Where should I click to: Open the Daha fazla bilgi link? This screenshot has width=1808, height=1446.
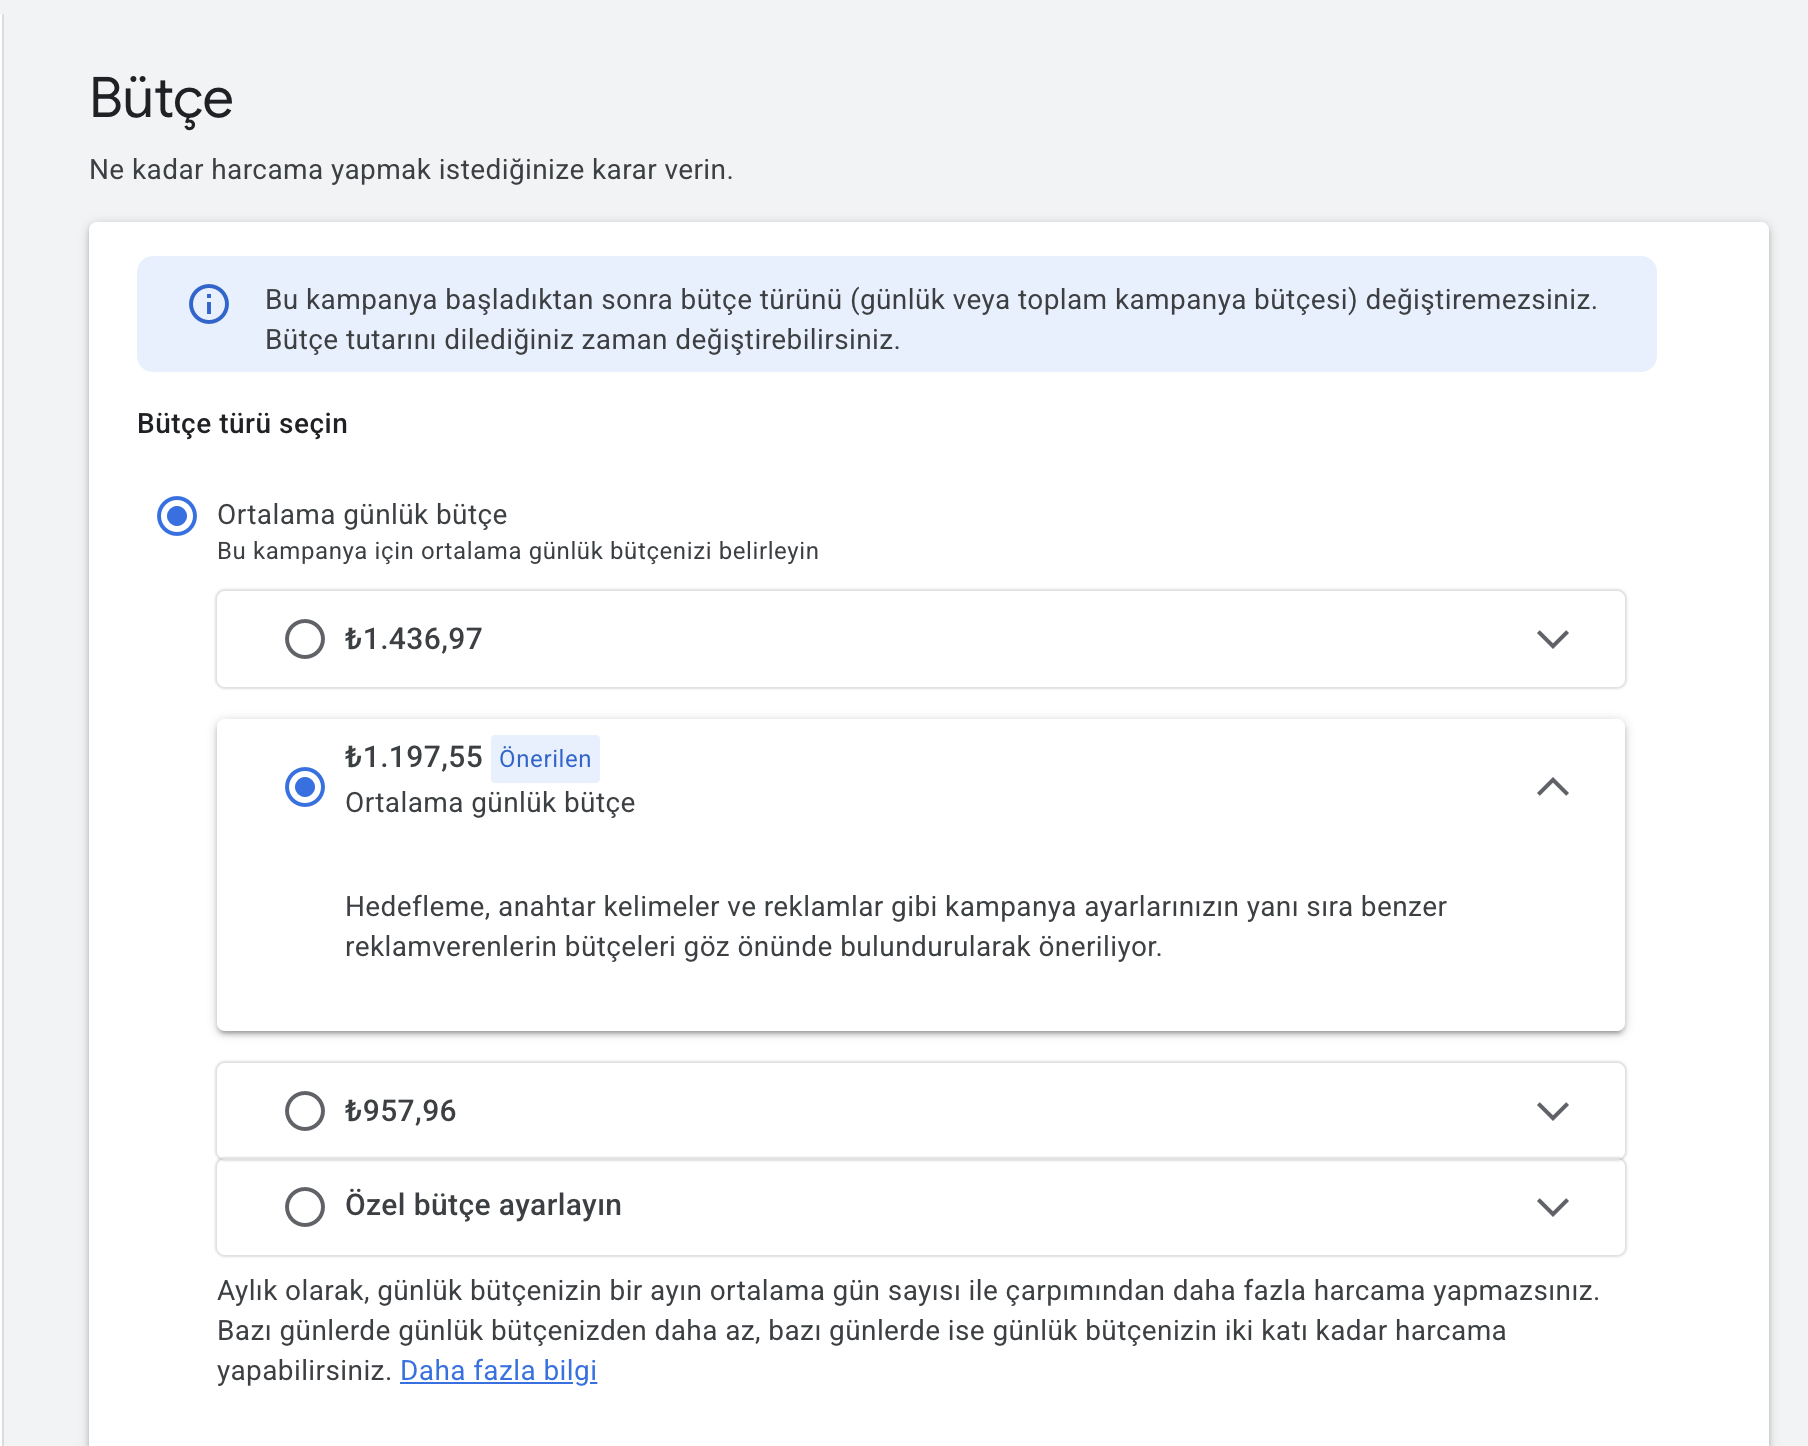[498, 1370]
